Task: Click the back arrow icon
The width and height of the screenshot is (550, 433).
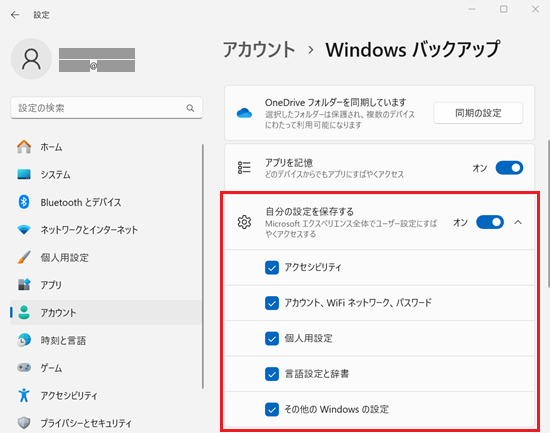Action: (15, 15)
